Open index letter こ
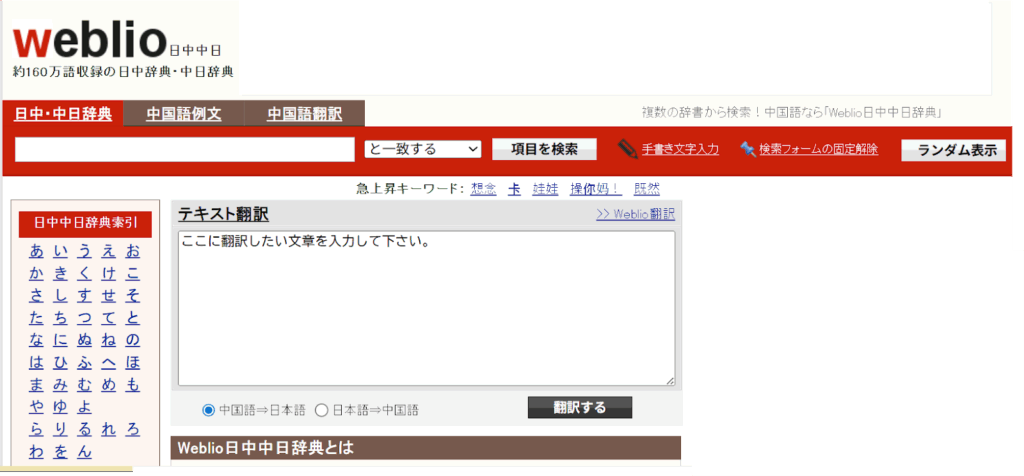The width and height of the screenshot is (1024, 476). [x=133, y=274]
